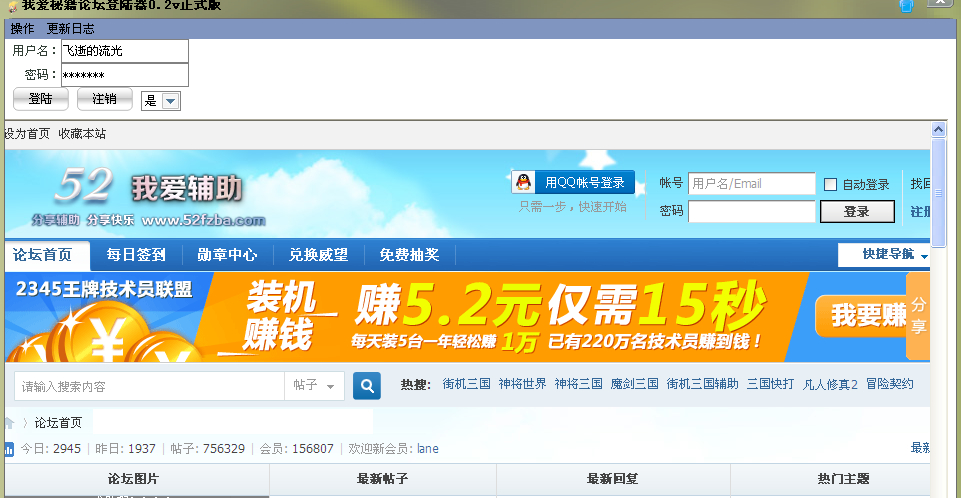Click hot search link 神将世界
Screen dimensions: 961x498
pos(522,384)
